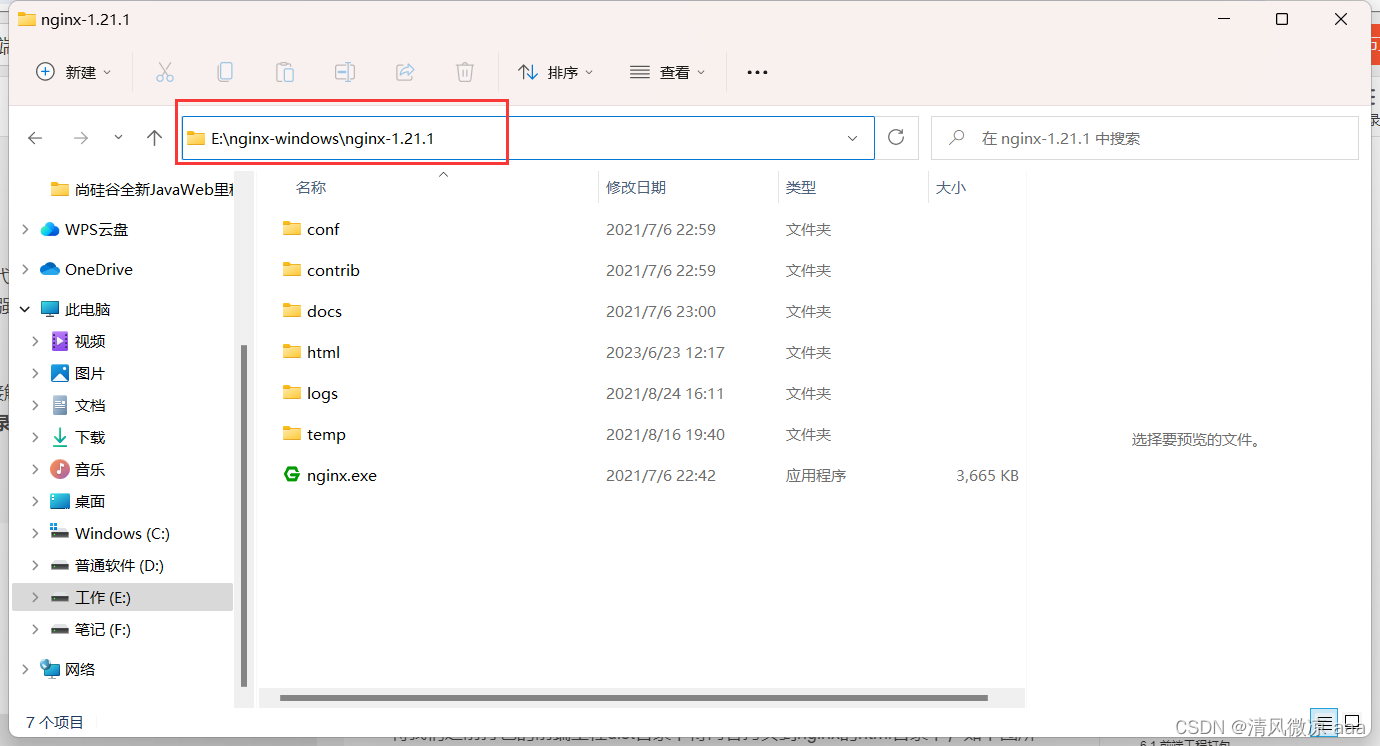The width and height of the screenshot is (1380, 746).
Task: Expand the Windows (C:) drive node
Action: (35, 533)
